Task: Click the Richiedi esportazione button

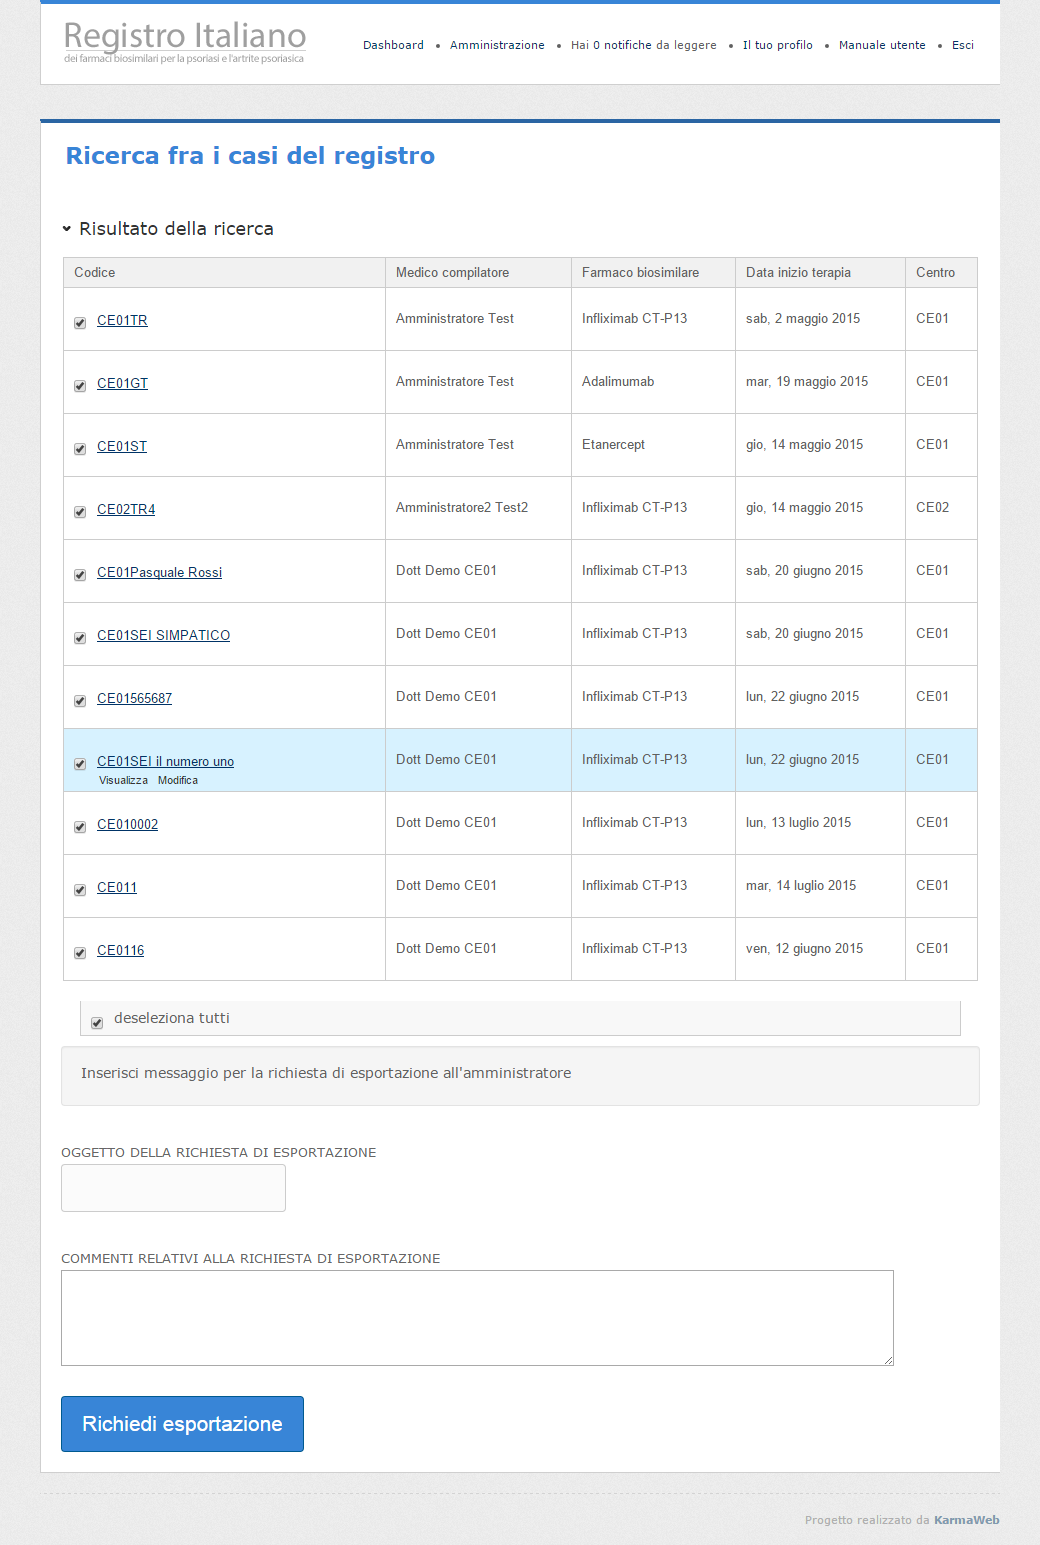Action: [x=182, y=1424]
